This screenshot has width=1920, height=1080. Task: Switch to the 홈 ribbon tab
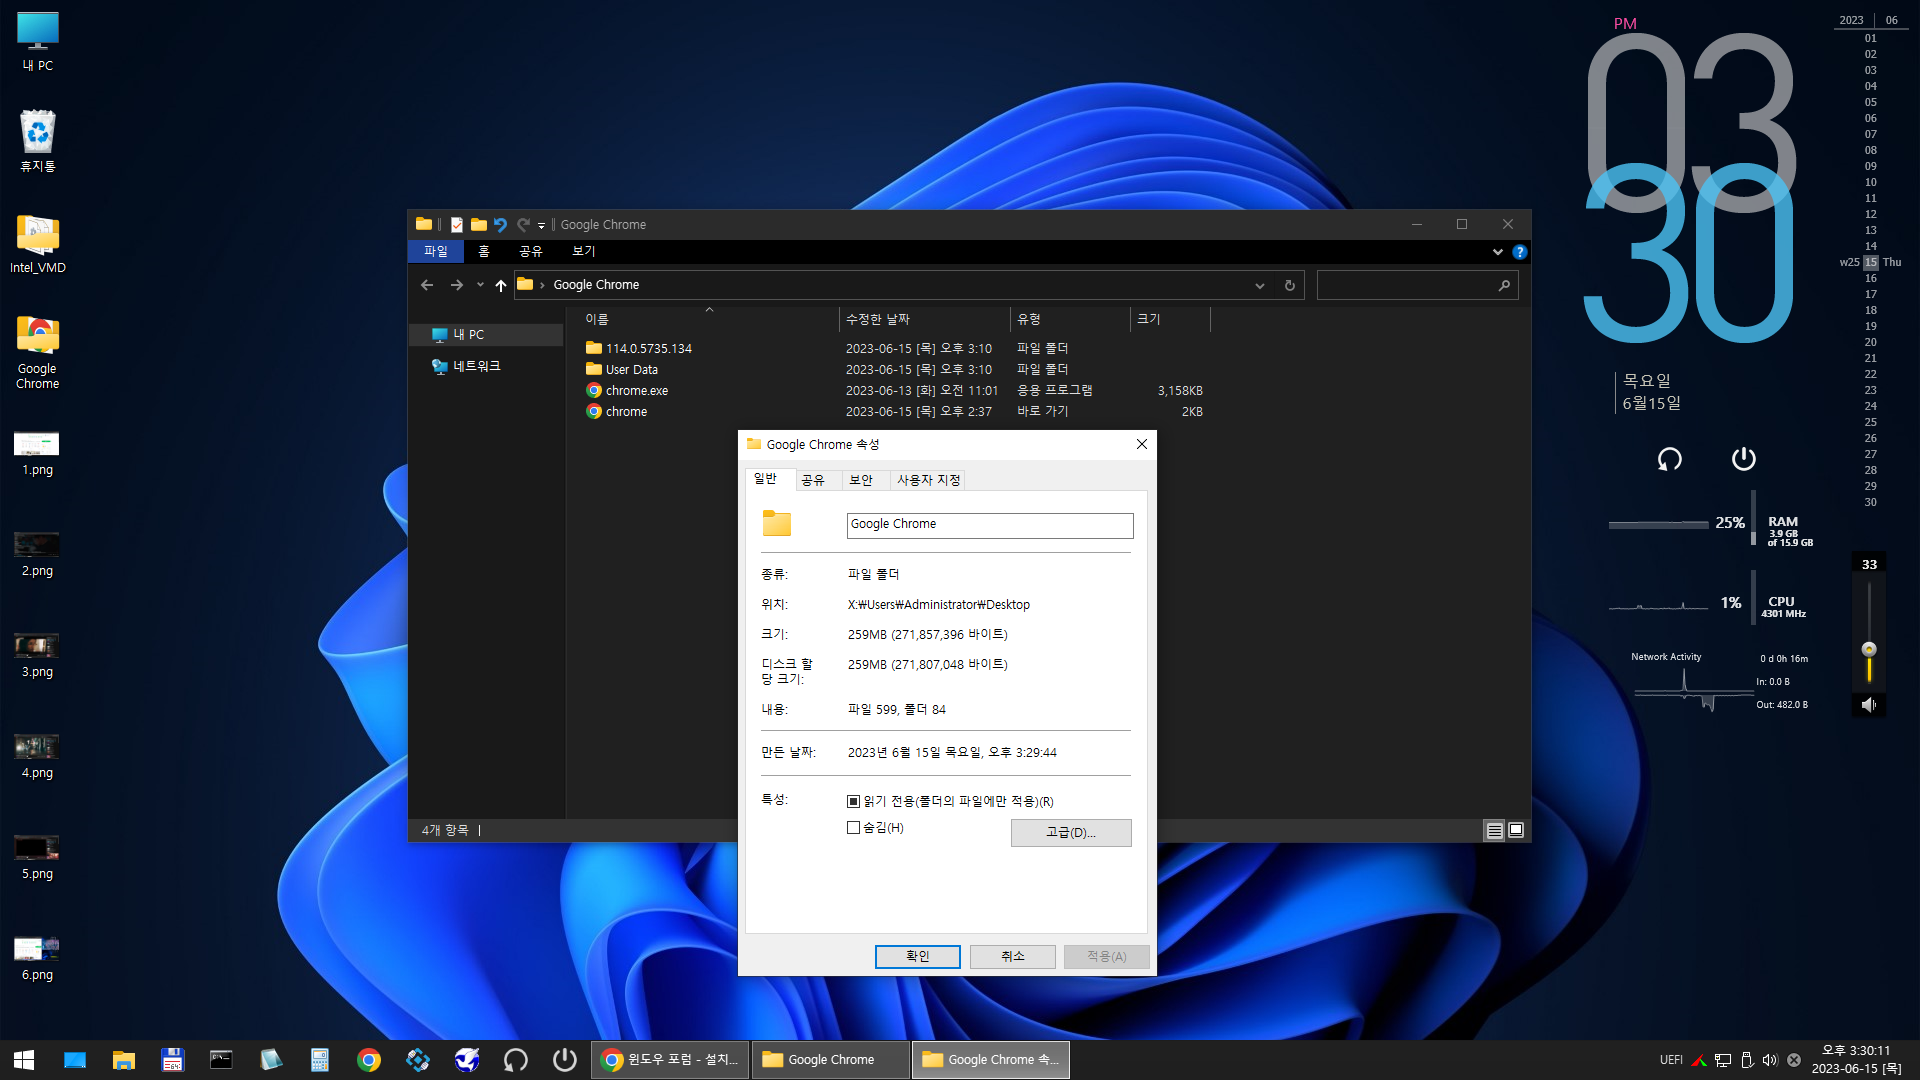484,252
